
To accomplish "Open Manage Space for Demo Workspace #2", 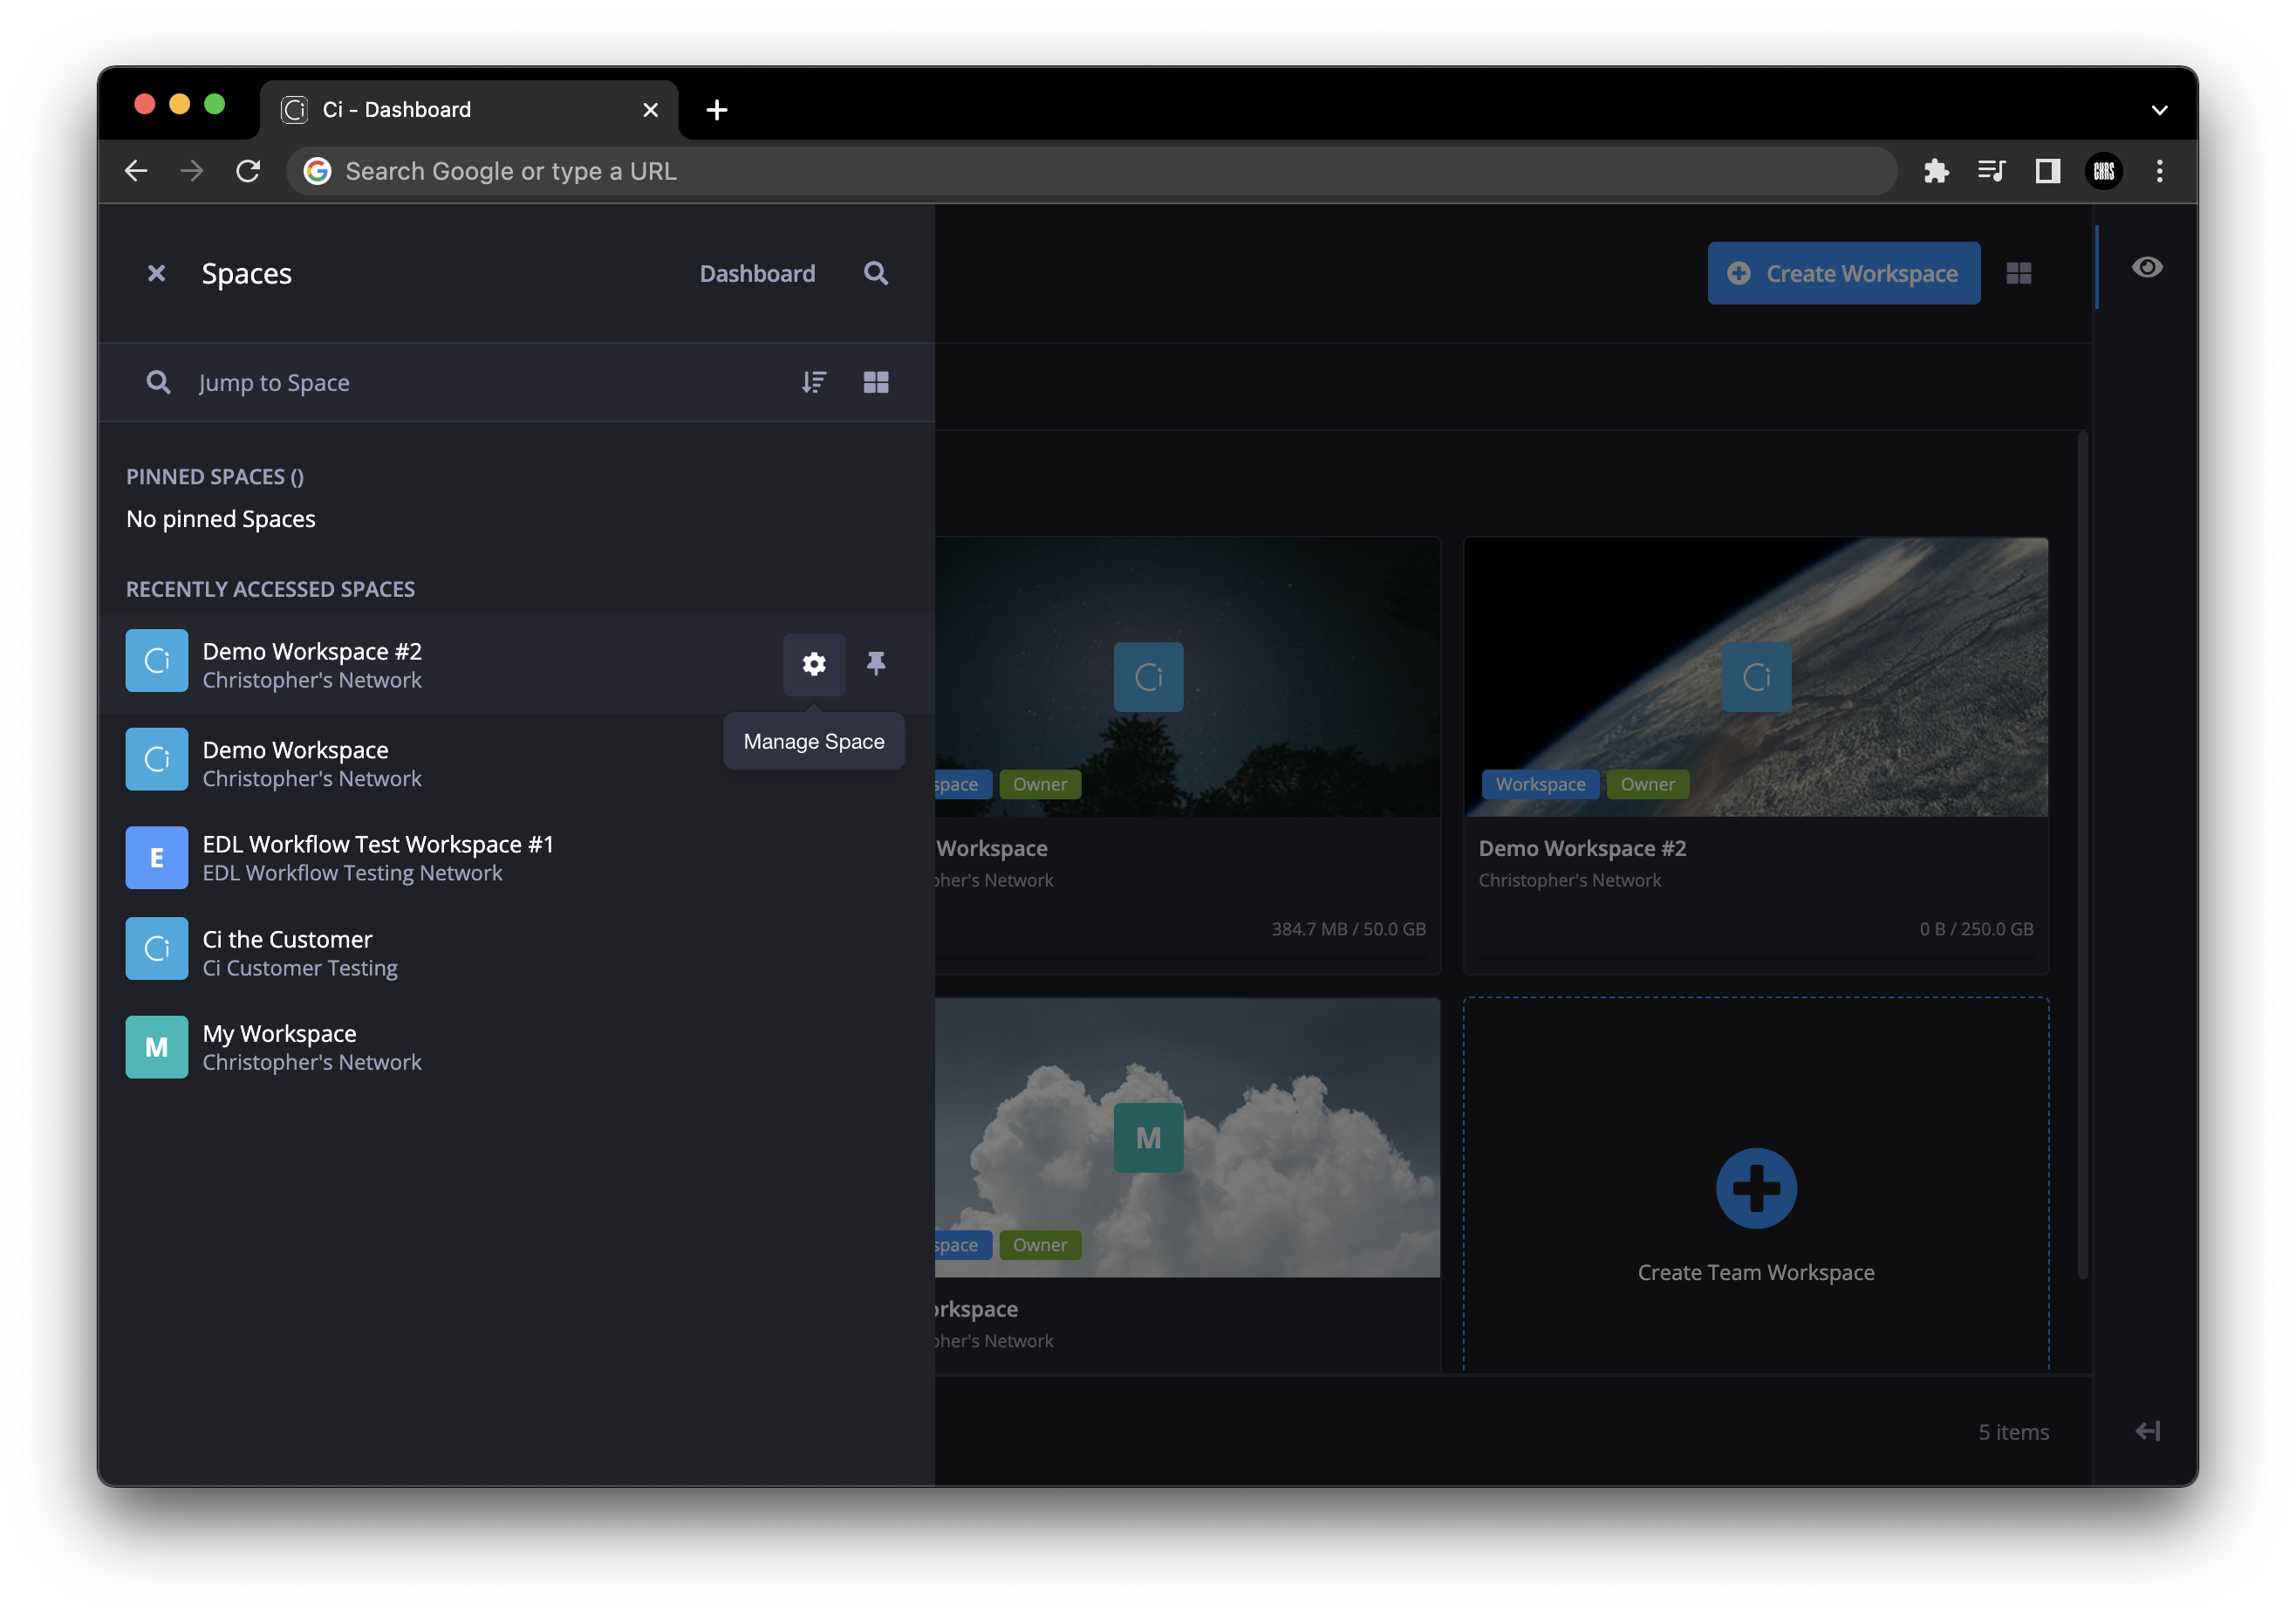I will pos(814,664).
